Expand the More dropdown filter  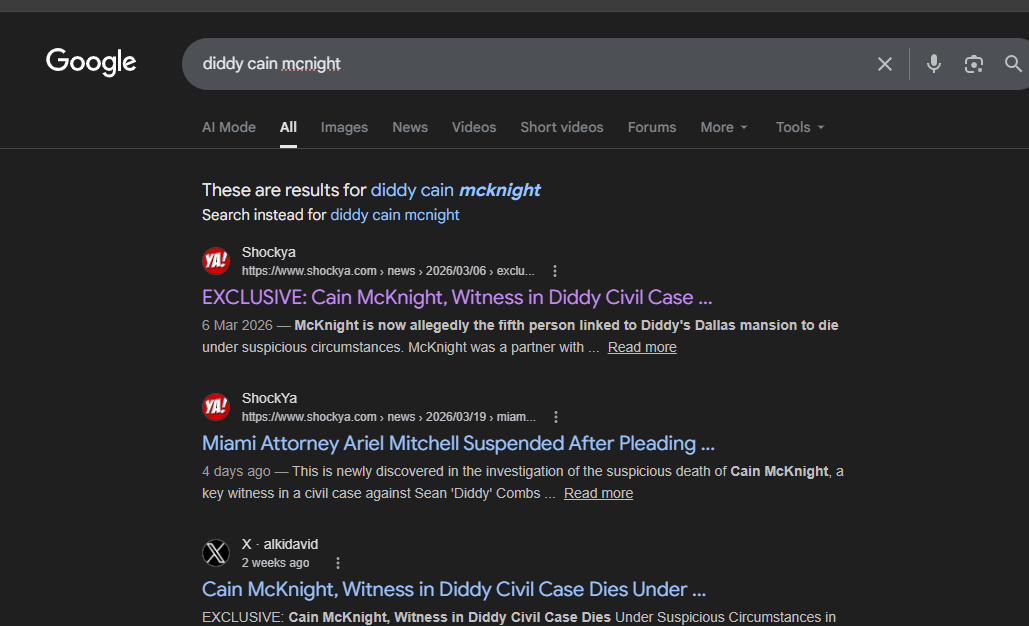724,127
